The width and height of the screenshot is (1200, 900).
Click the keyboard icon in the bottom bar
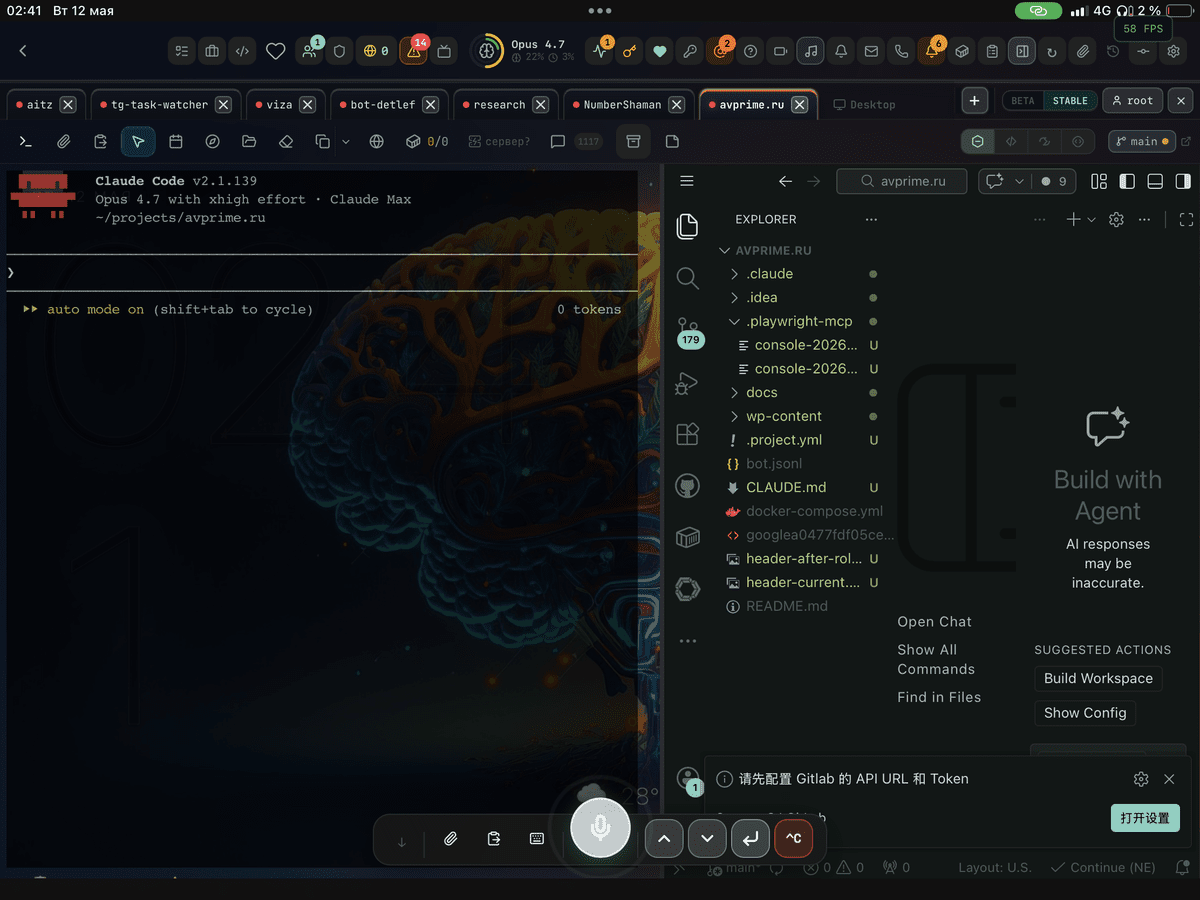click(537, 839)
